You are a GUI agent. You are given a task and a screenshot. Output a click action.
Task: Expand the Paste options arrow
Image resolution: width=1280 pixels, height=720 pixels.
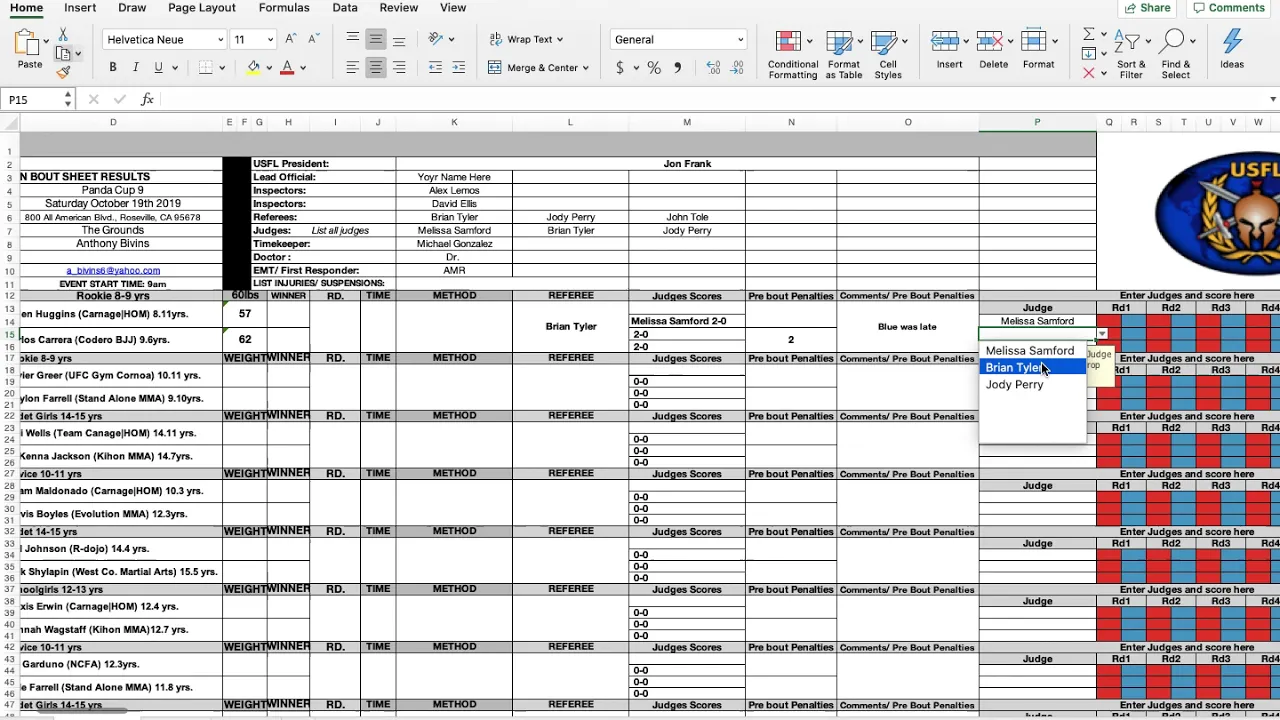click(46, 42)
